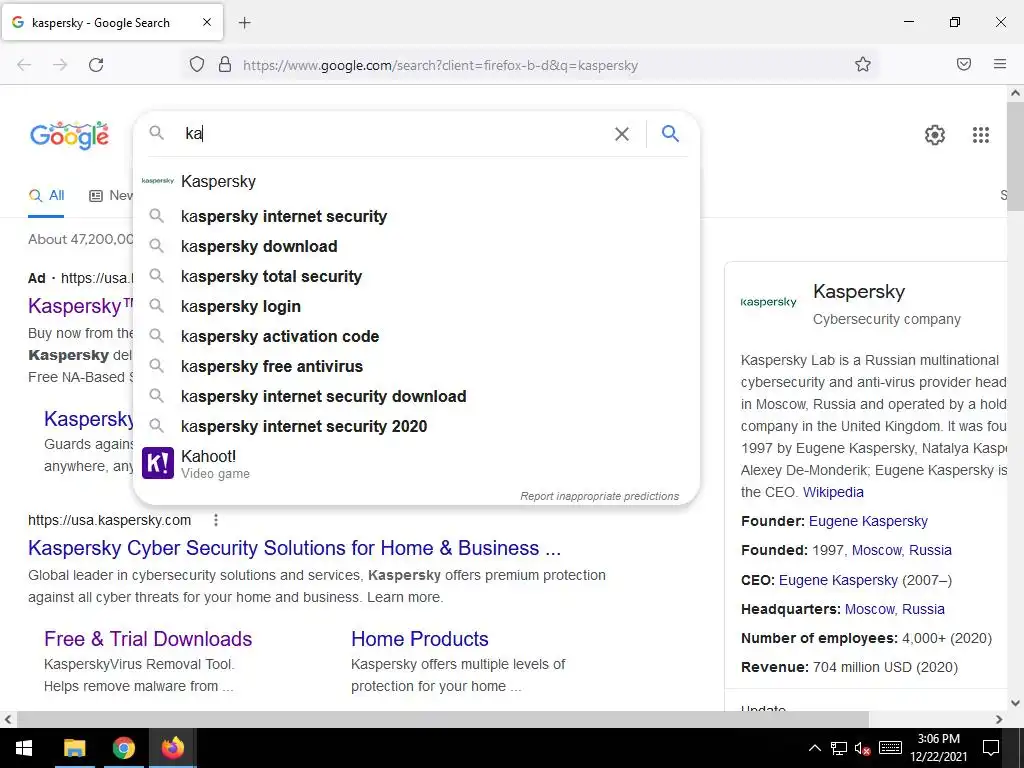Open the touch keyboard tray icon

[x=890, y=748]
